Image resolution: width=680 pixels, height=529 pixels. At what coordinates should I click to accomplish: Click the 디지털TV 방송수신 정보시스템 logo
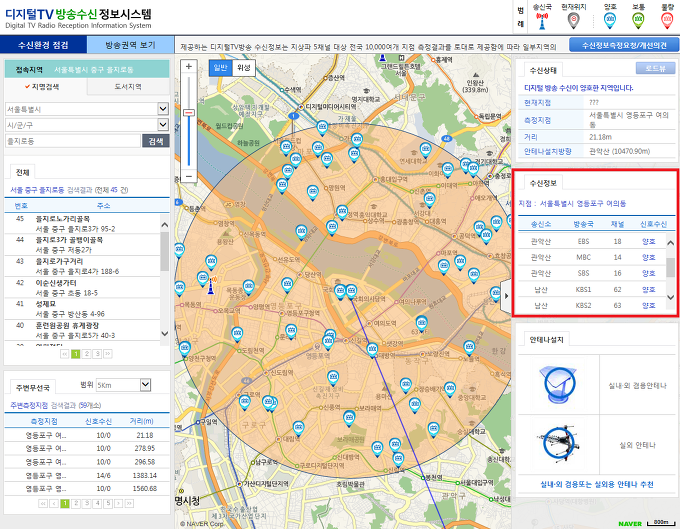78,18
